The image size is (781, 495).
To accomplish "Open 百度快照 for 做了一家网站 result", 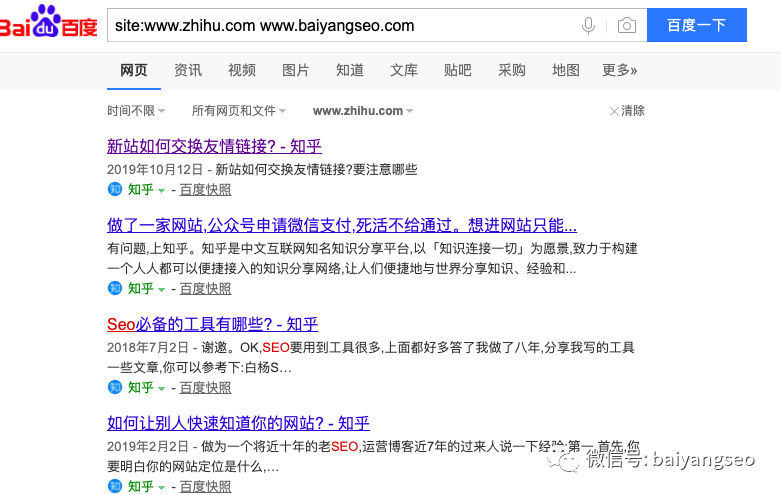I will coord(205,288).
